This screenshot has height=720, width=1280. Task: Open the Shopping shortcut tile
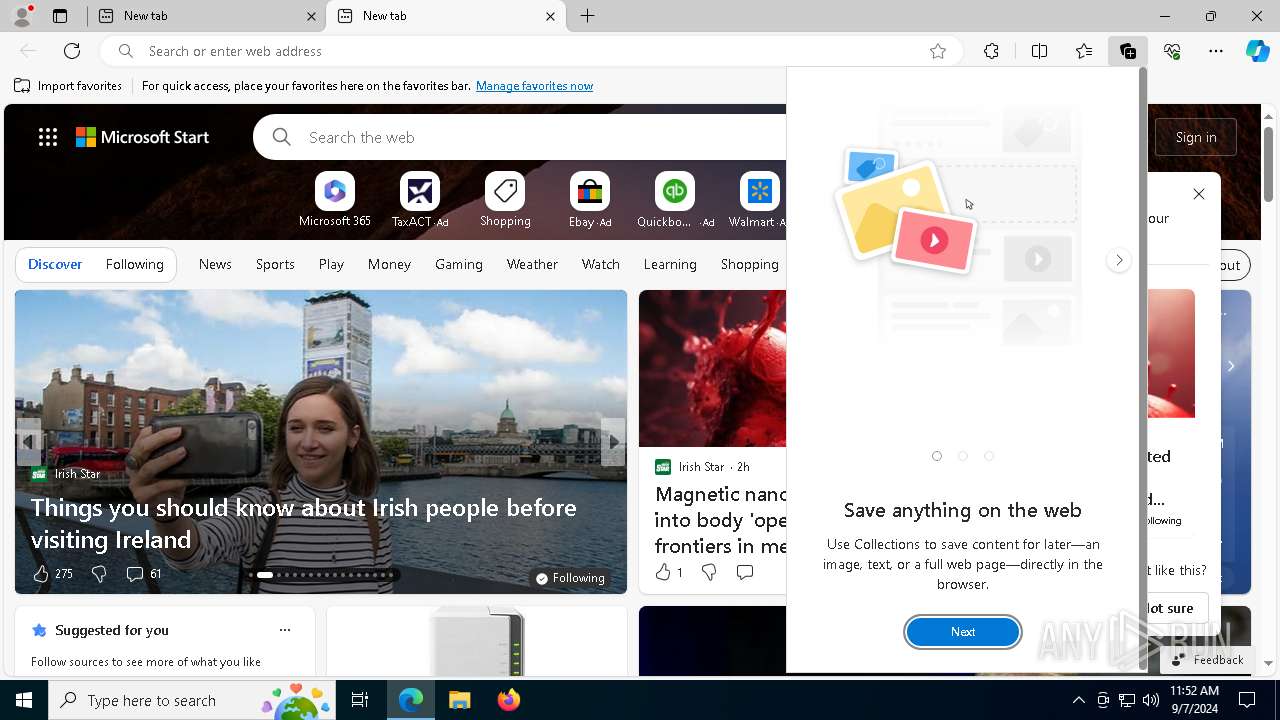click(x=505, y=200)
